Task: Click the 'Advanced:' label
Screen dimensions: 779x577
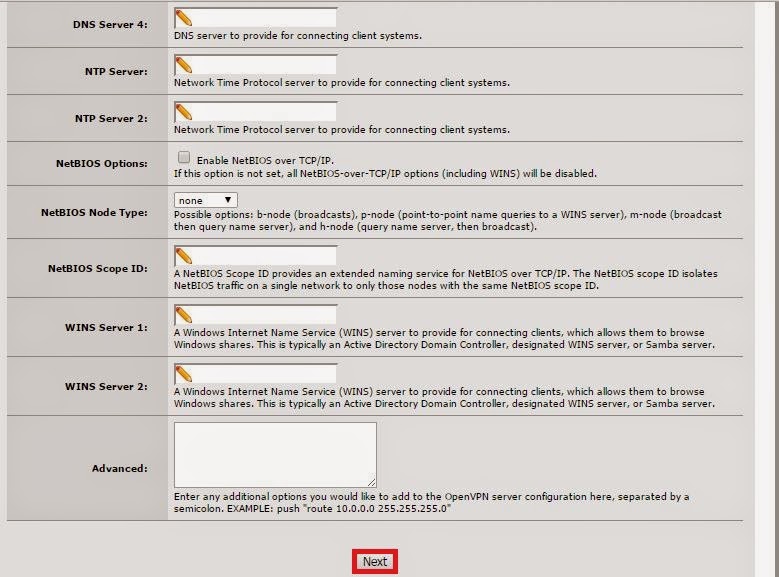Action: click(x=120, y=469)
